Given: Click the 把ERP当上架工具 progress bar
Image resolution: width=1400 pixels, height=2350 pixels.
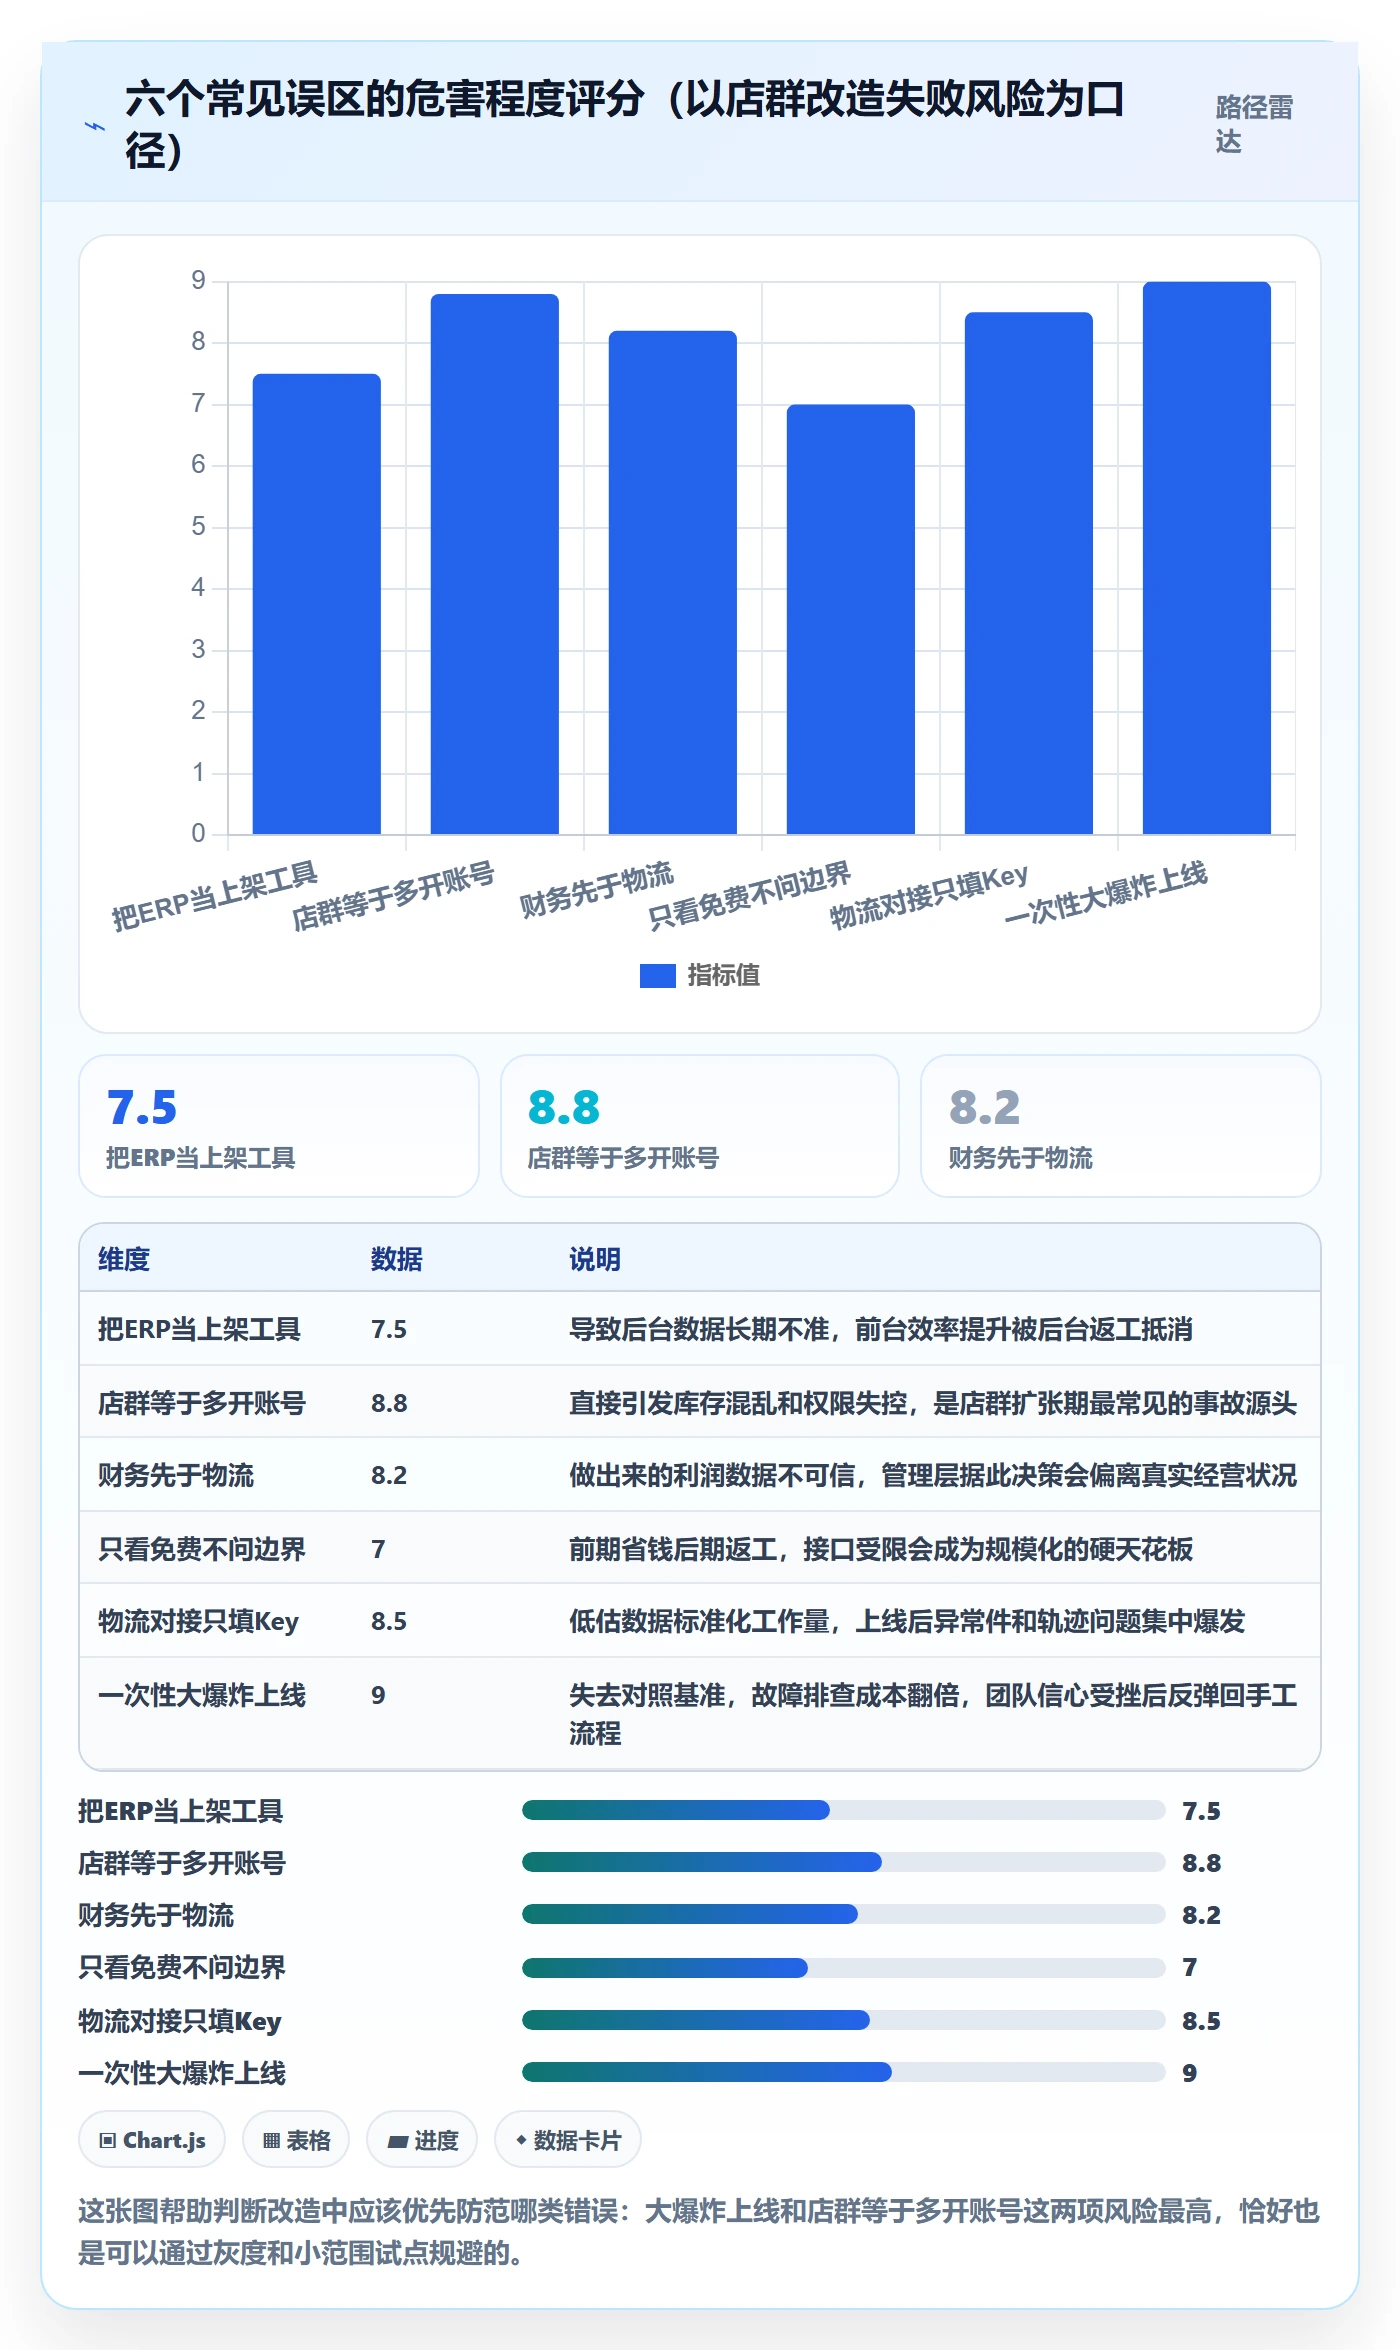Looking at the screenshot, I should click(x=843, y=1810).
